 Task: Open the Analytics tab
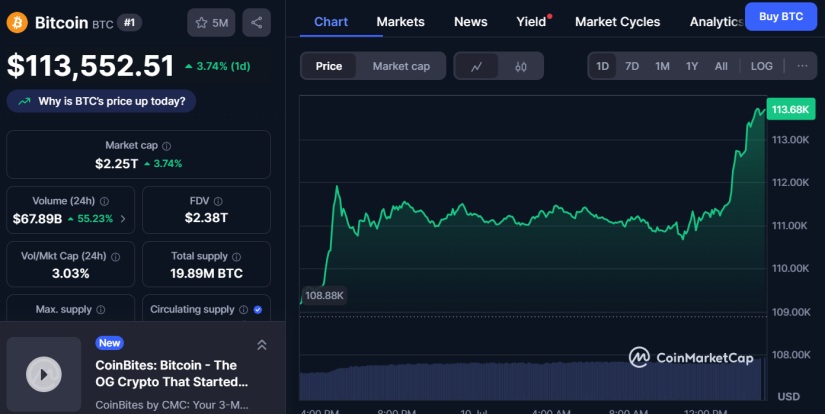[716, 22]
